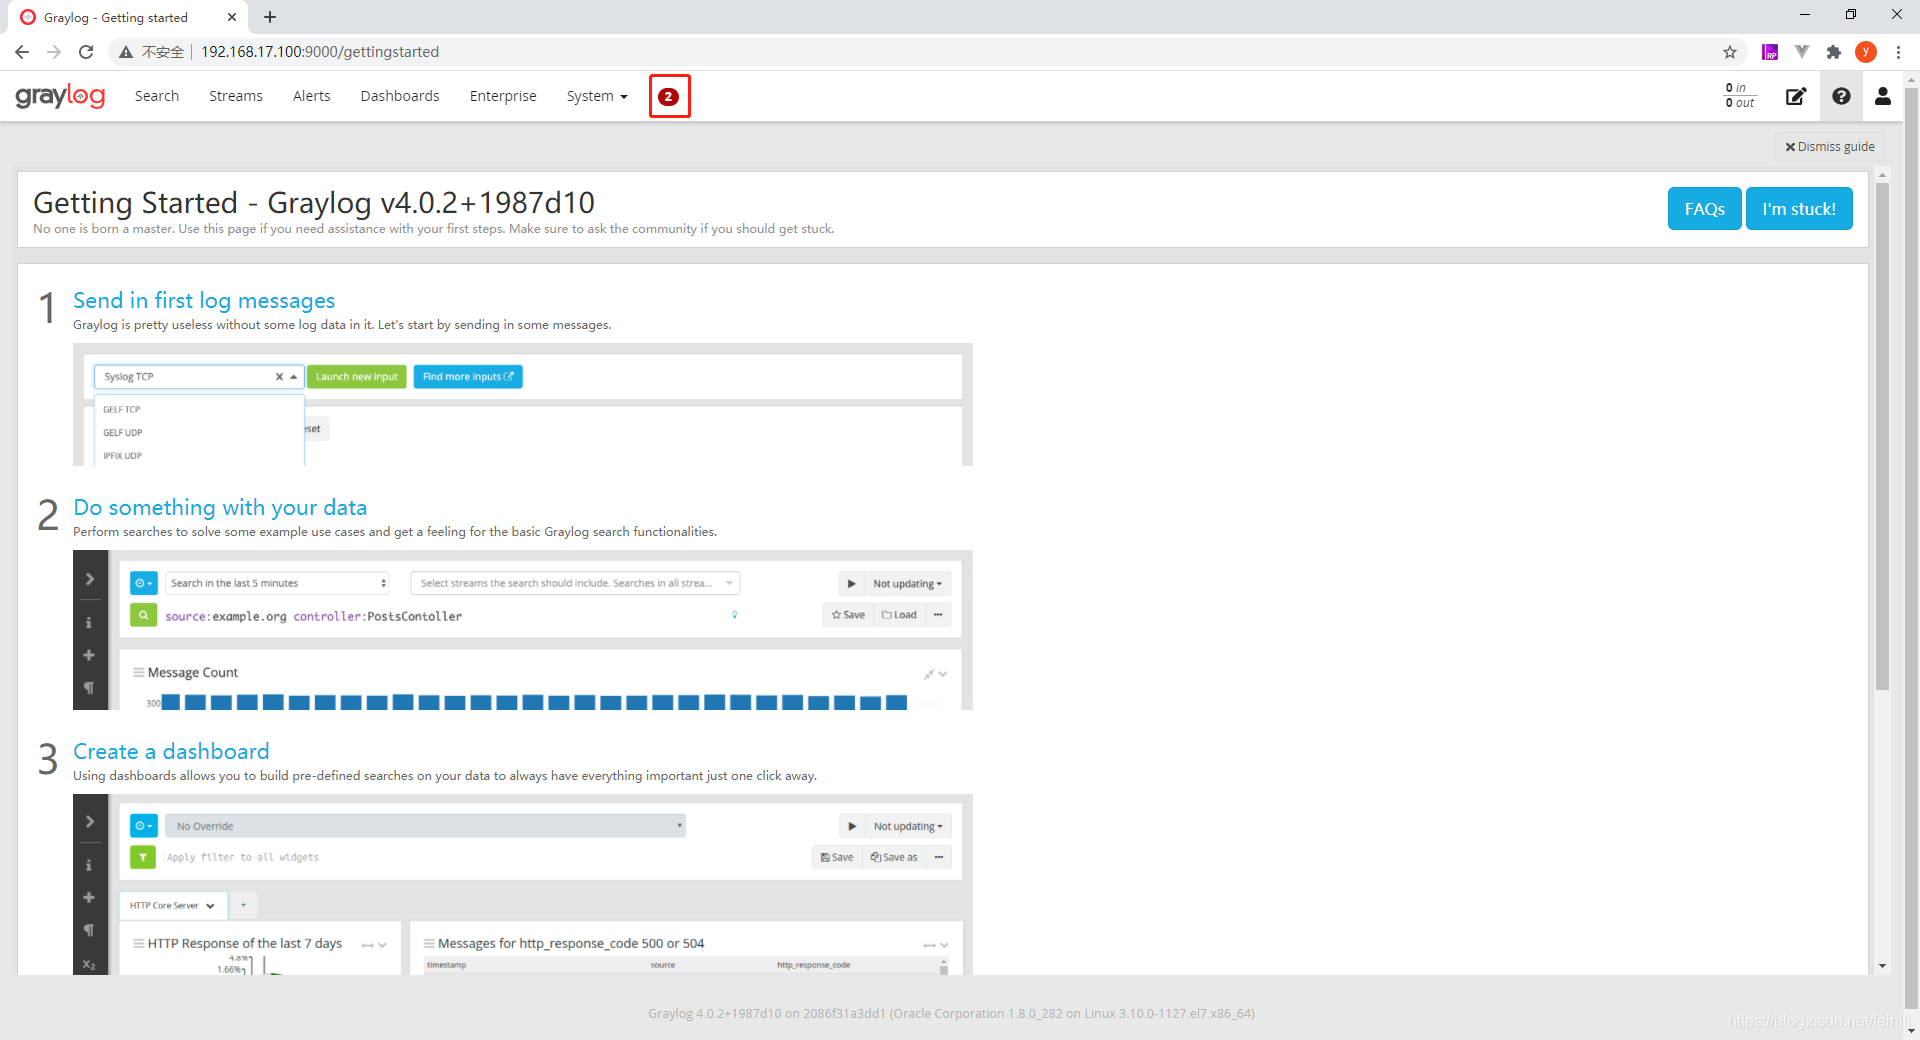Click the Graylog logo
1920x1040 pixels.
pos(60,96)
